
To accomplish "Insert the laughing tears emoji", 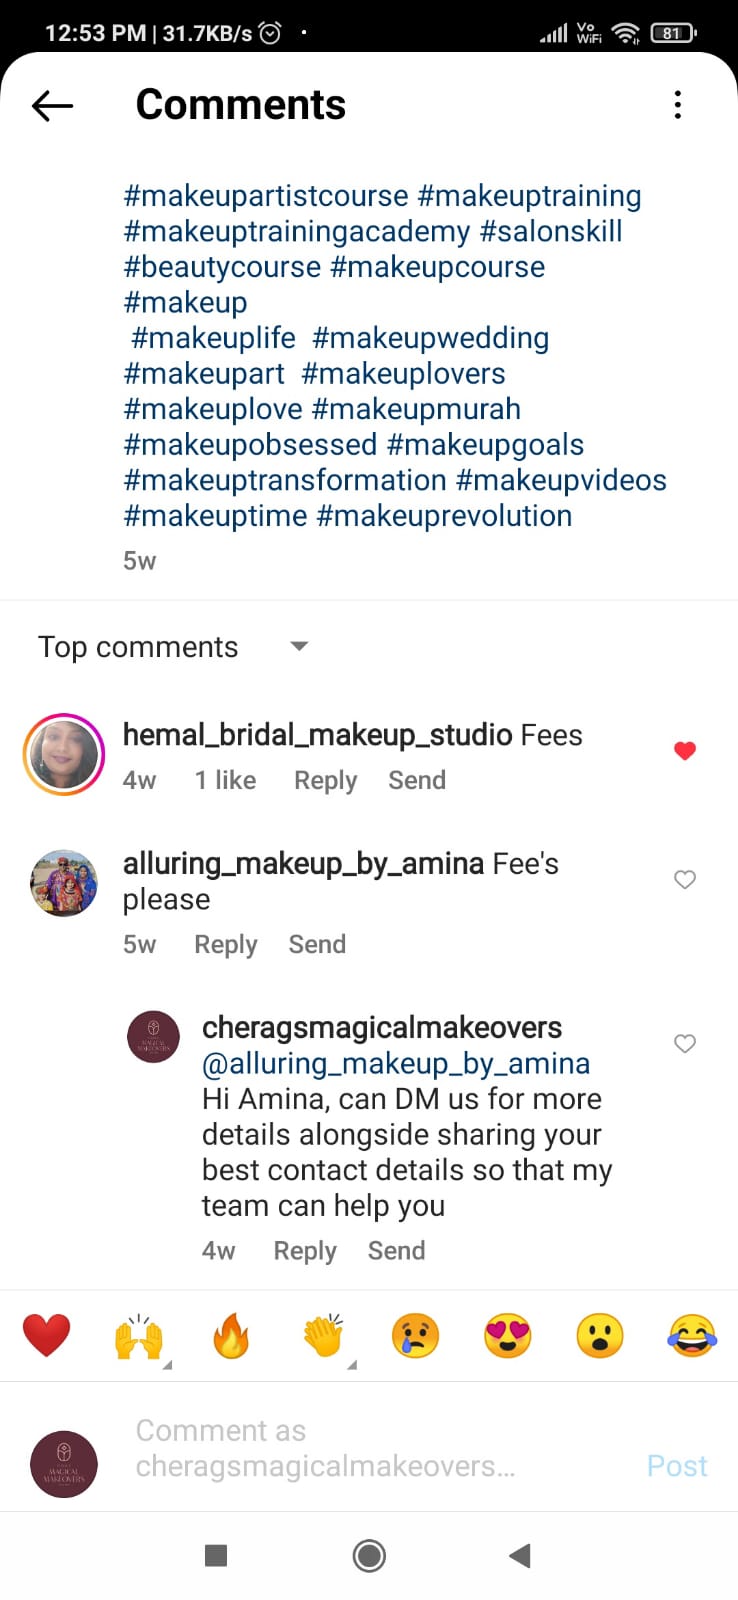I will coord(692,1336).
